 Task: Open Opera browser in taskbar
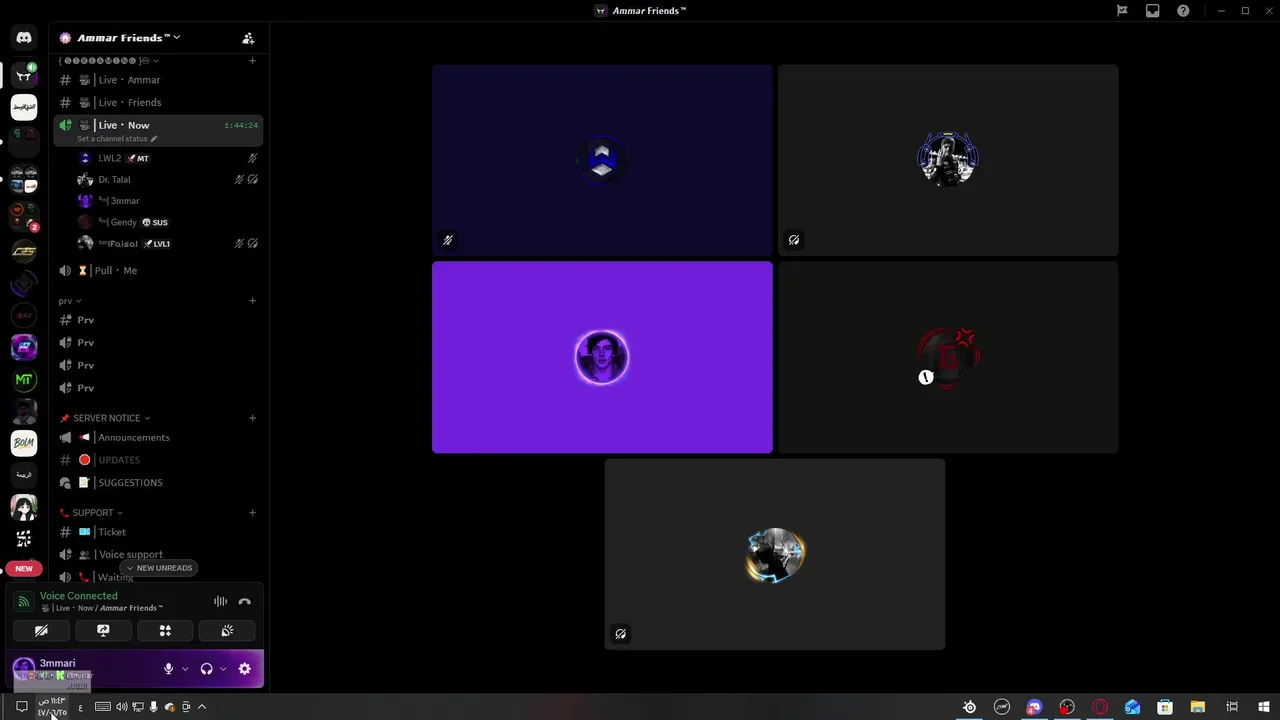[x=1100, y=707]
